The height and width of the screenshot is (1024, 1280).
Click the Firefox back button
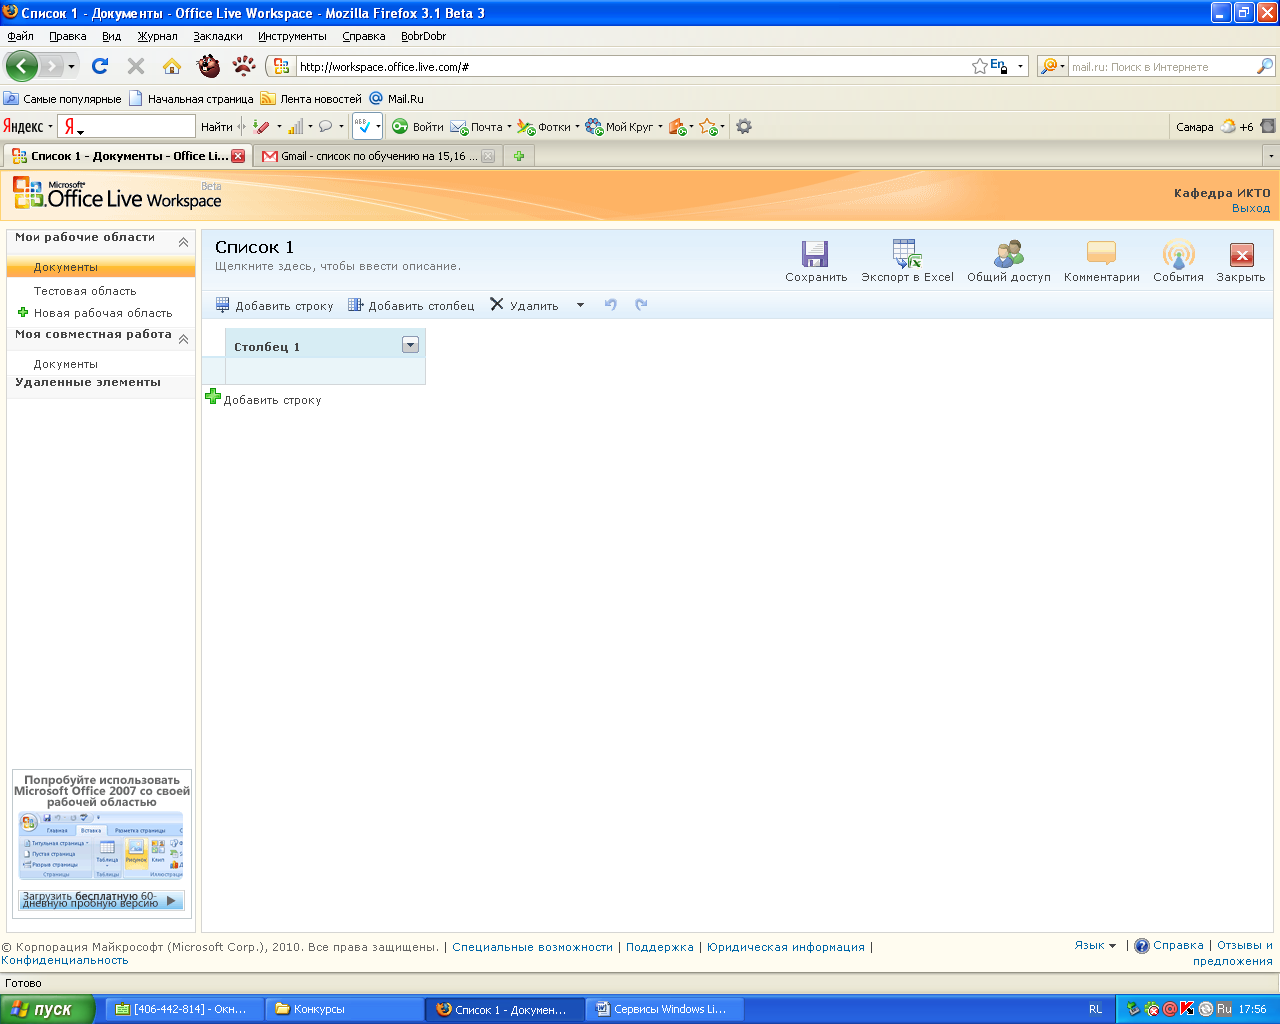pyautogui.click(x=21, y=66)
